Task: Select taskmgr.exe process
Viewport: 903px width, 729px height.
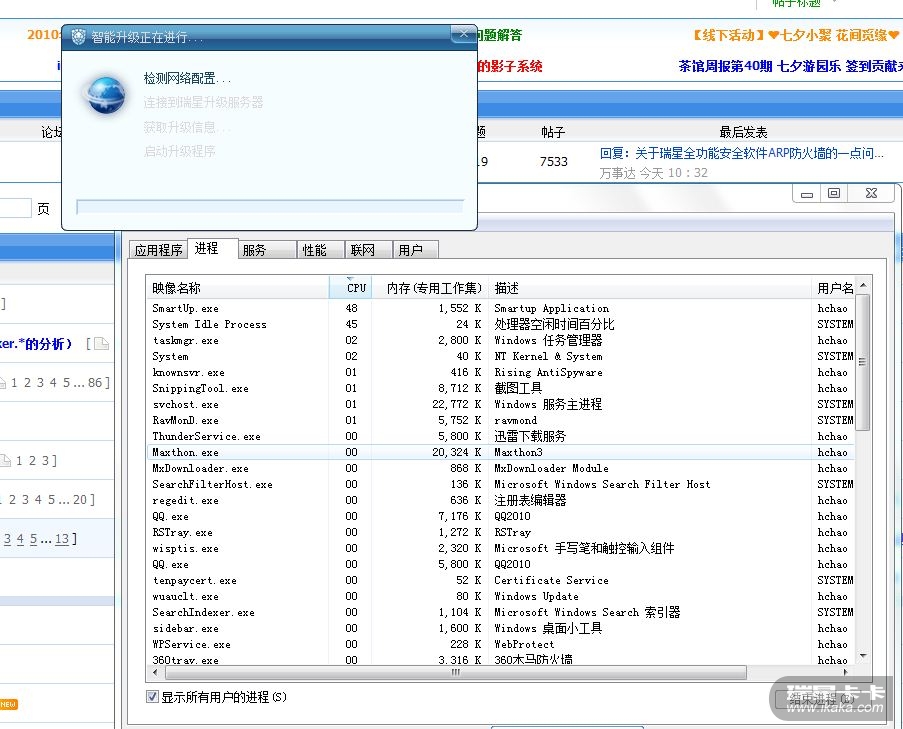Action: [x=501, y=340]
